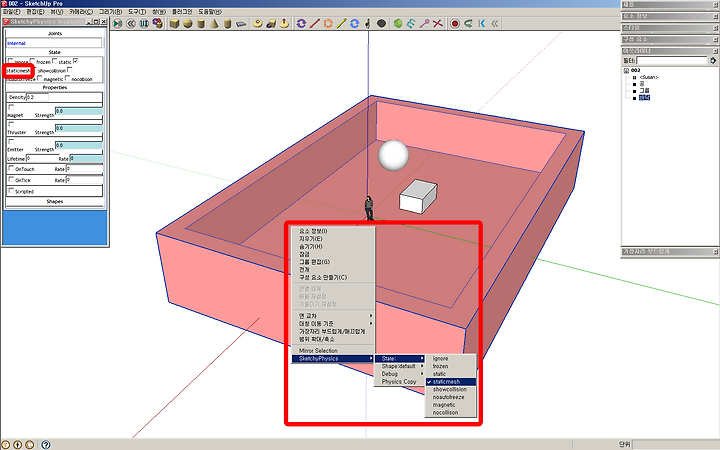Viewport: 720px width, 450px height.
Task: Open the 면 교차 submenu
Action: [334, 316]
